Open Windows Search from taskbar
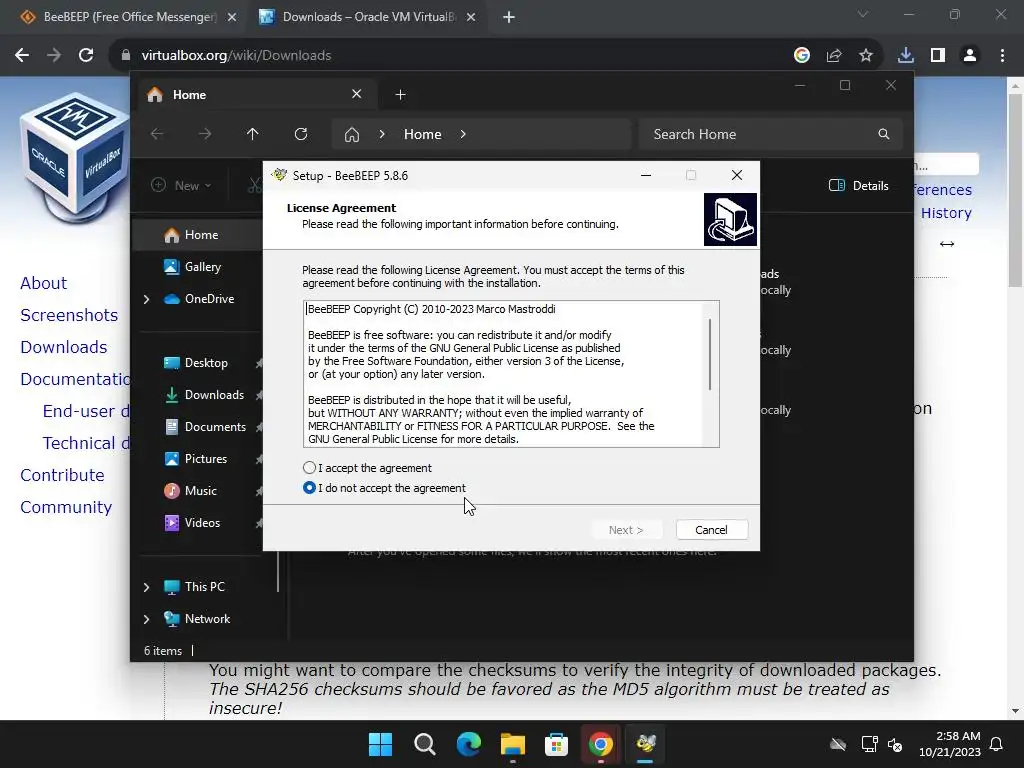Image resolution: width=1024 pixels, height=768 pixels. [x=424, y=744]
